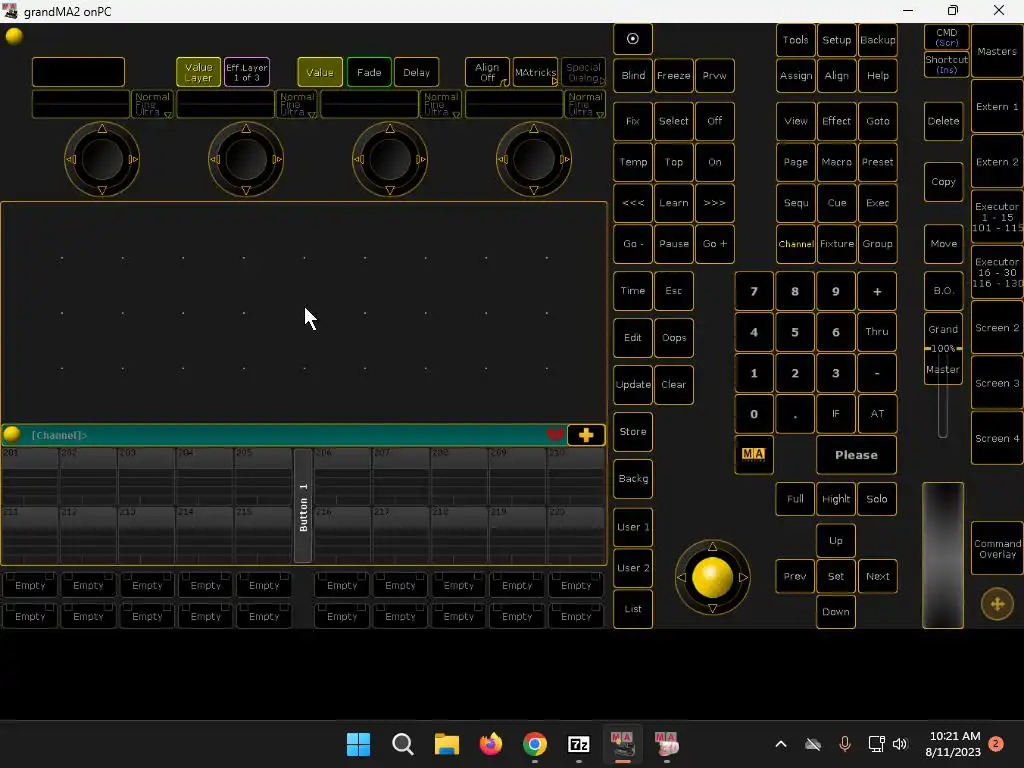The image size is (1024, 768).
Task: Switch to Extern 1 tab
Action: 997,106
